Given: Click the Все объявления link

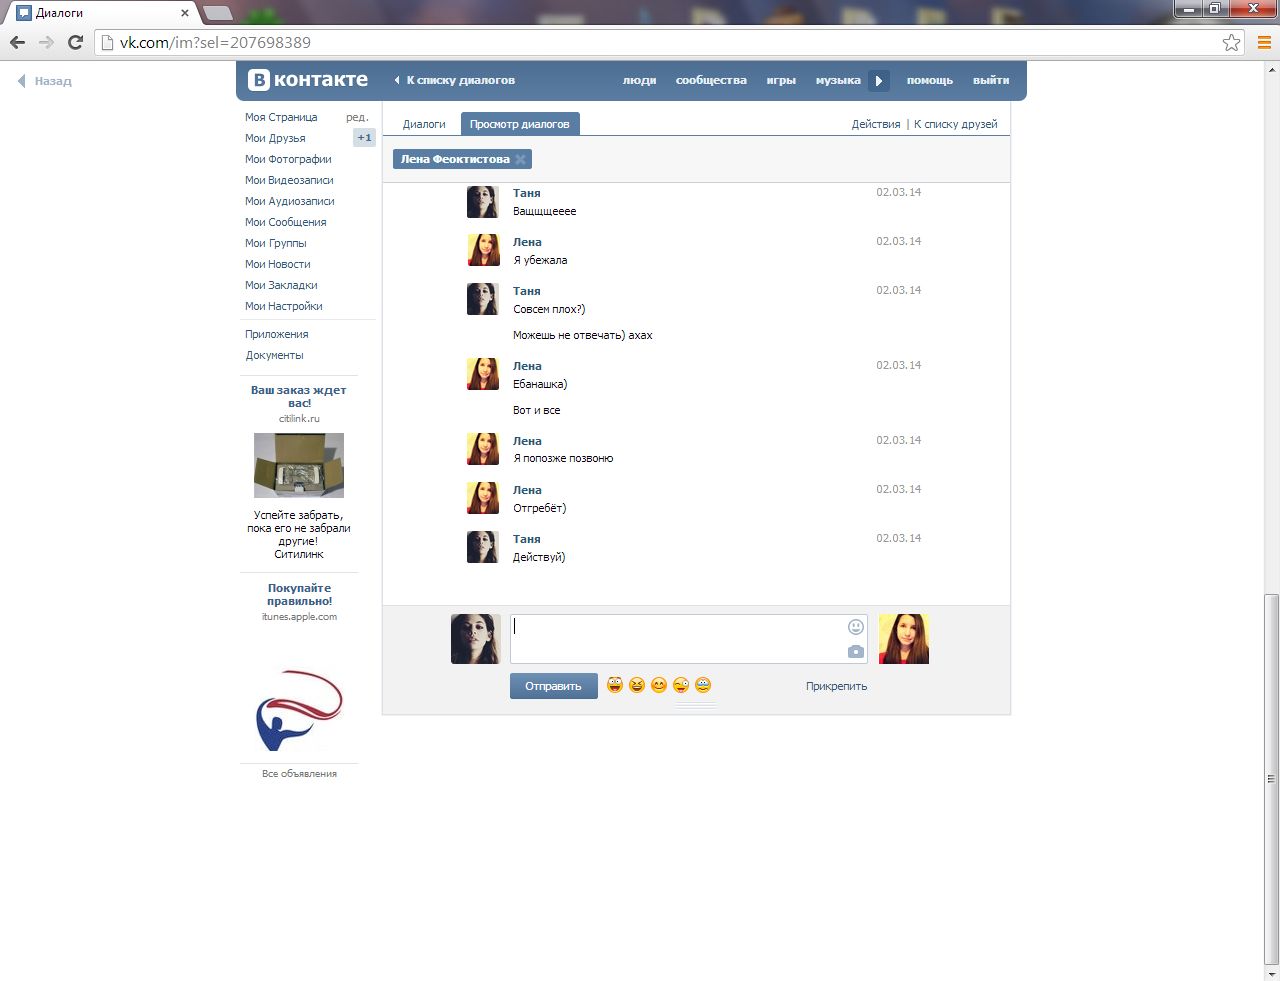Looking at the screenshot, I should pos(299,773).
